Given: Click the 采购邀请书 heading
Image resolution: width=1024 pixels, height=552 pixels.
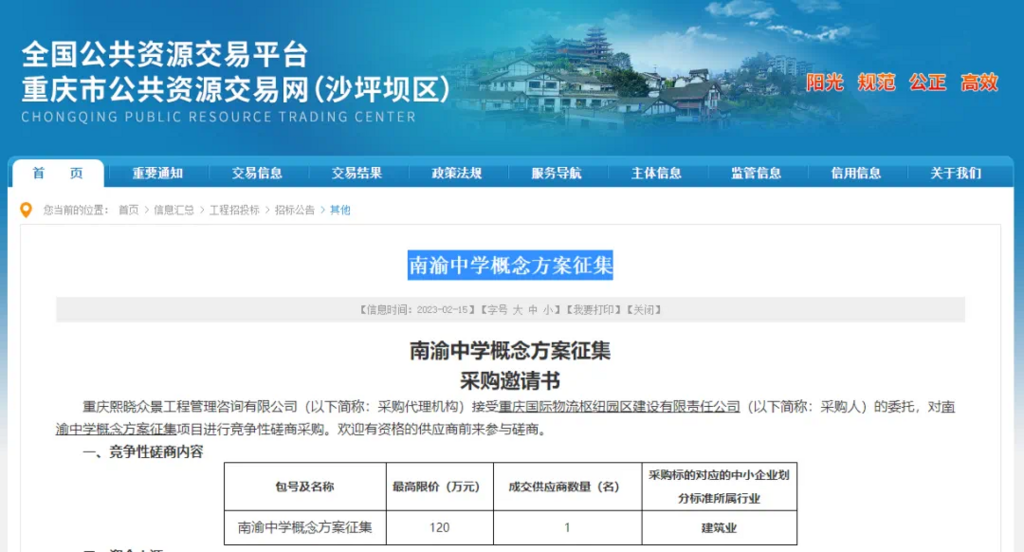Looking at the screenshot, I should tap(510, 380).
